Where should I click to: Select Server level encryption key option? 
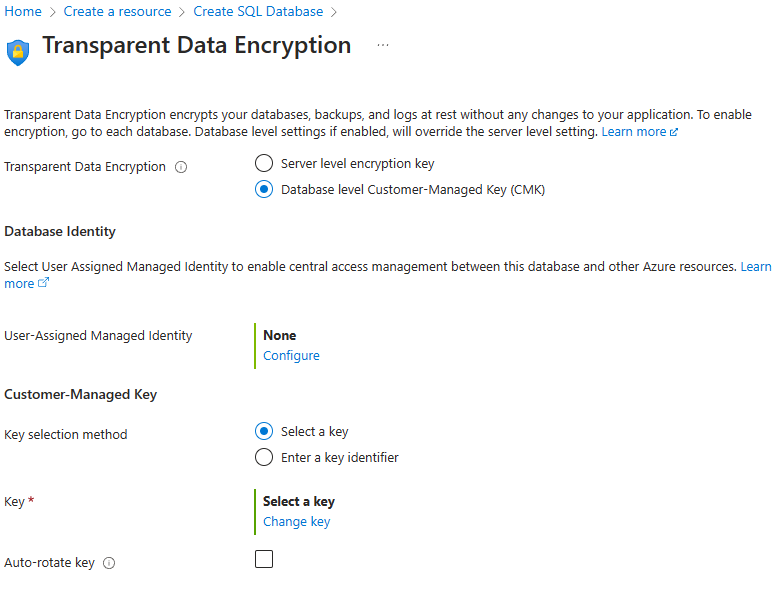264,163
